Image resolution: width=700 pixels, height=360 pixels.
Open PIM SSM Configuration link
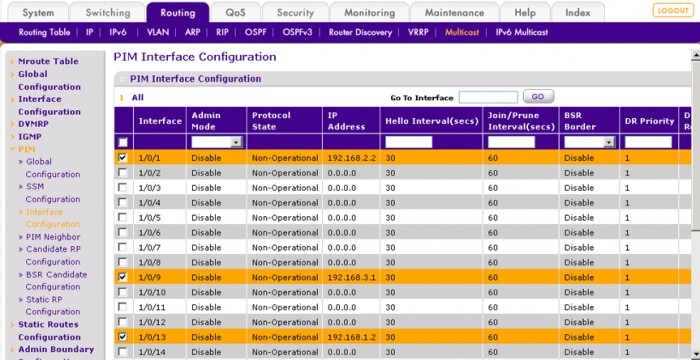pos(52,193)
